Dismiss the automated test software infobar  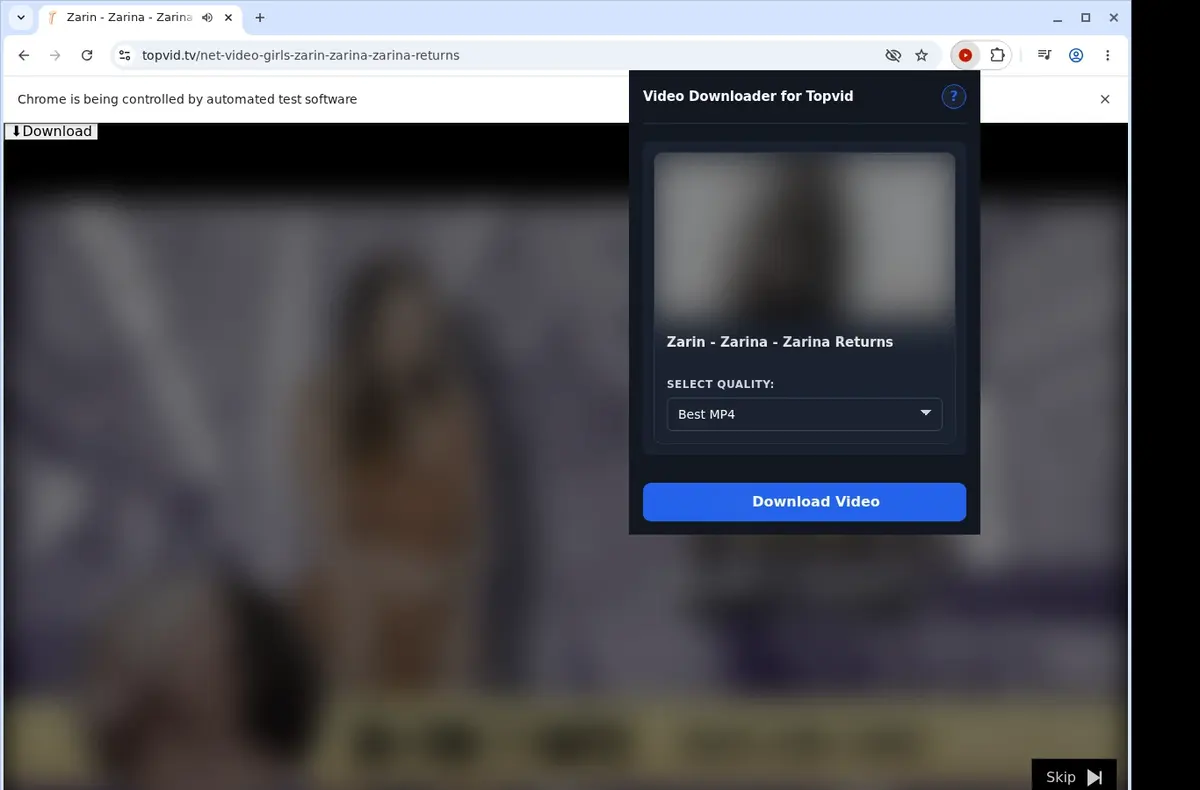[x=1105, y=99]
